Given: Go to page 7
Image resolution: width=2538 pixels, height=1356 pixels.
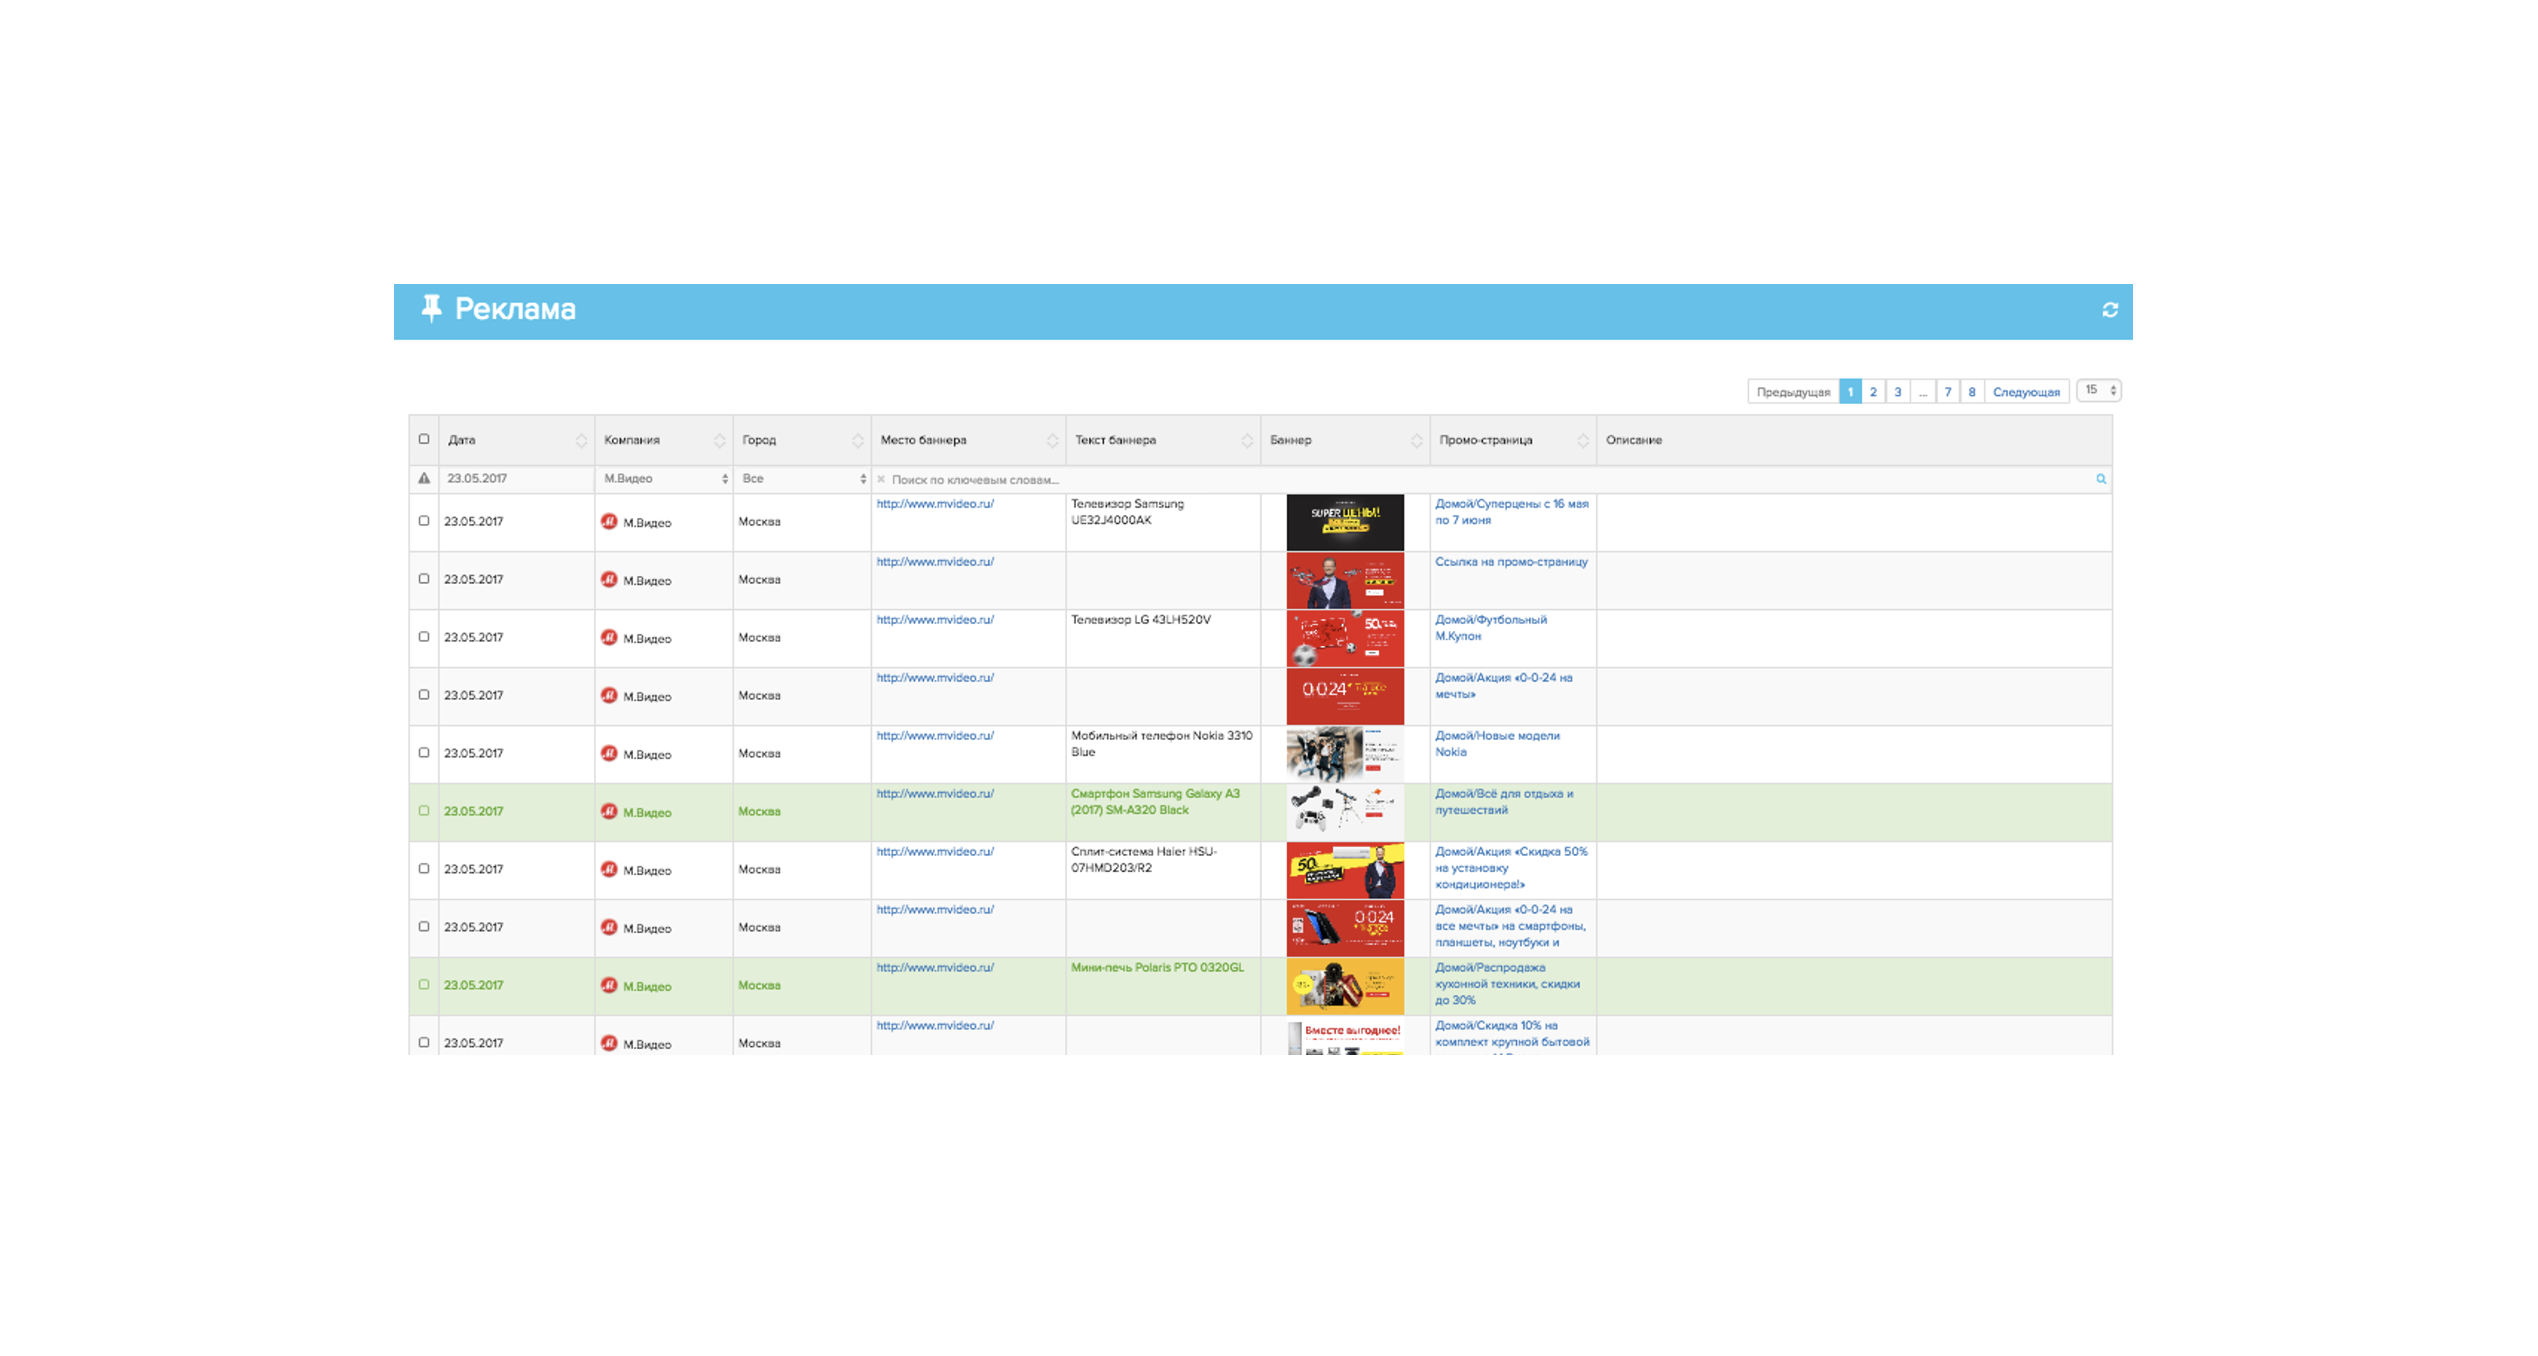Looking at the screenshot, I should [1948, 392].
